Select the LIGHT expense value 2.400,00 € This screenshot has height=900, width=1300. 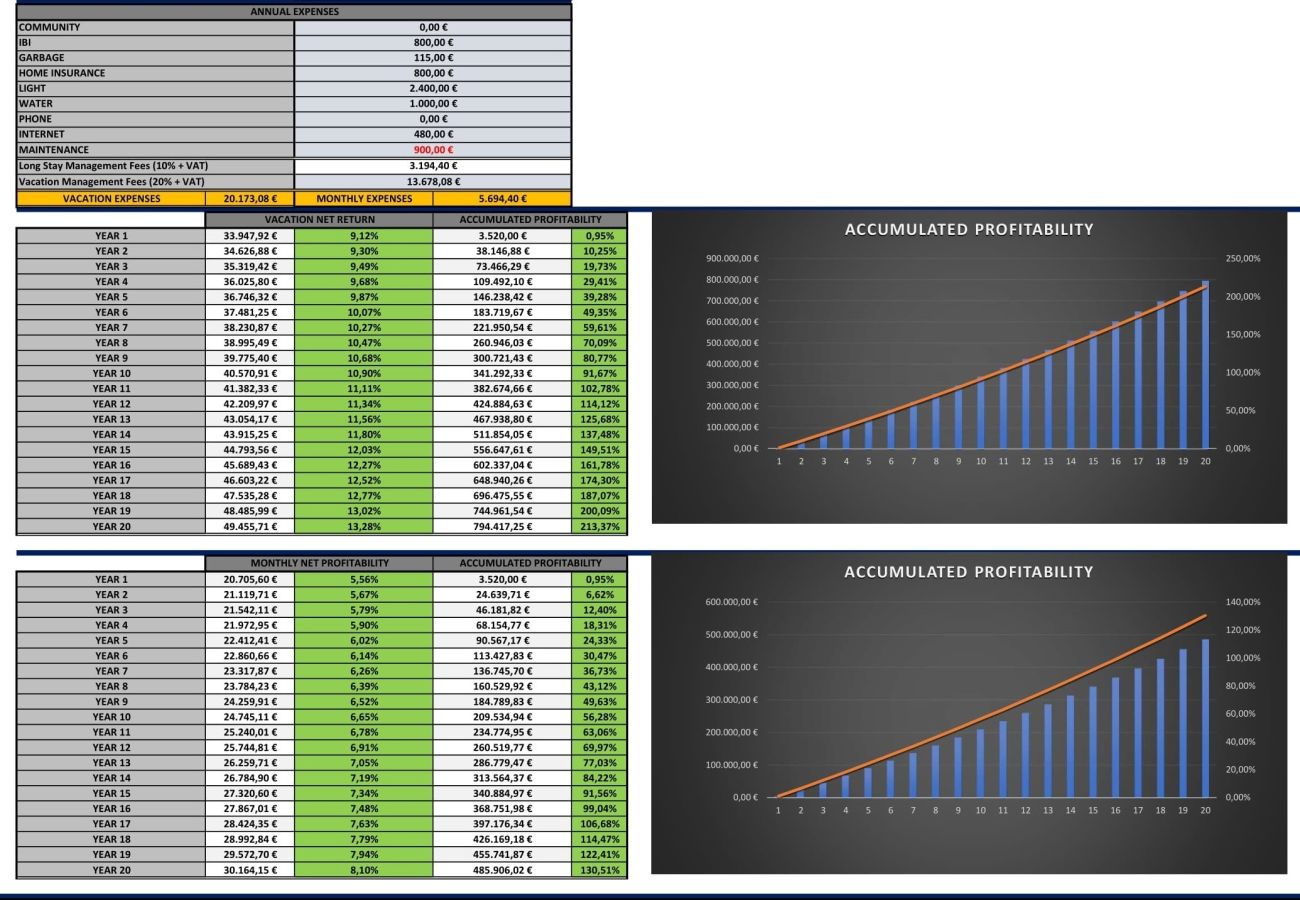tap(432, 88)
